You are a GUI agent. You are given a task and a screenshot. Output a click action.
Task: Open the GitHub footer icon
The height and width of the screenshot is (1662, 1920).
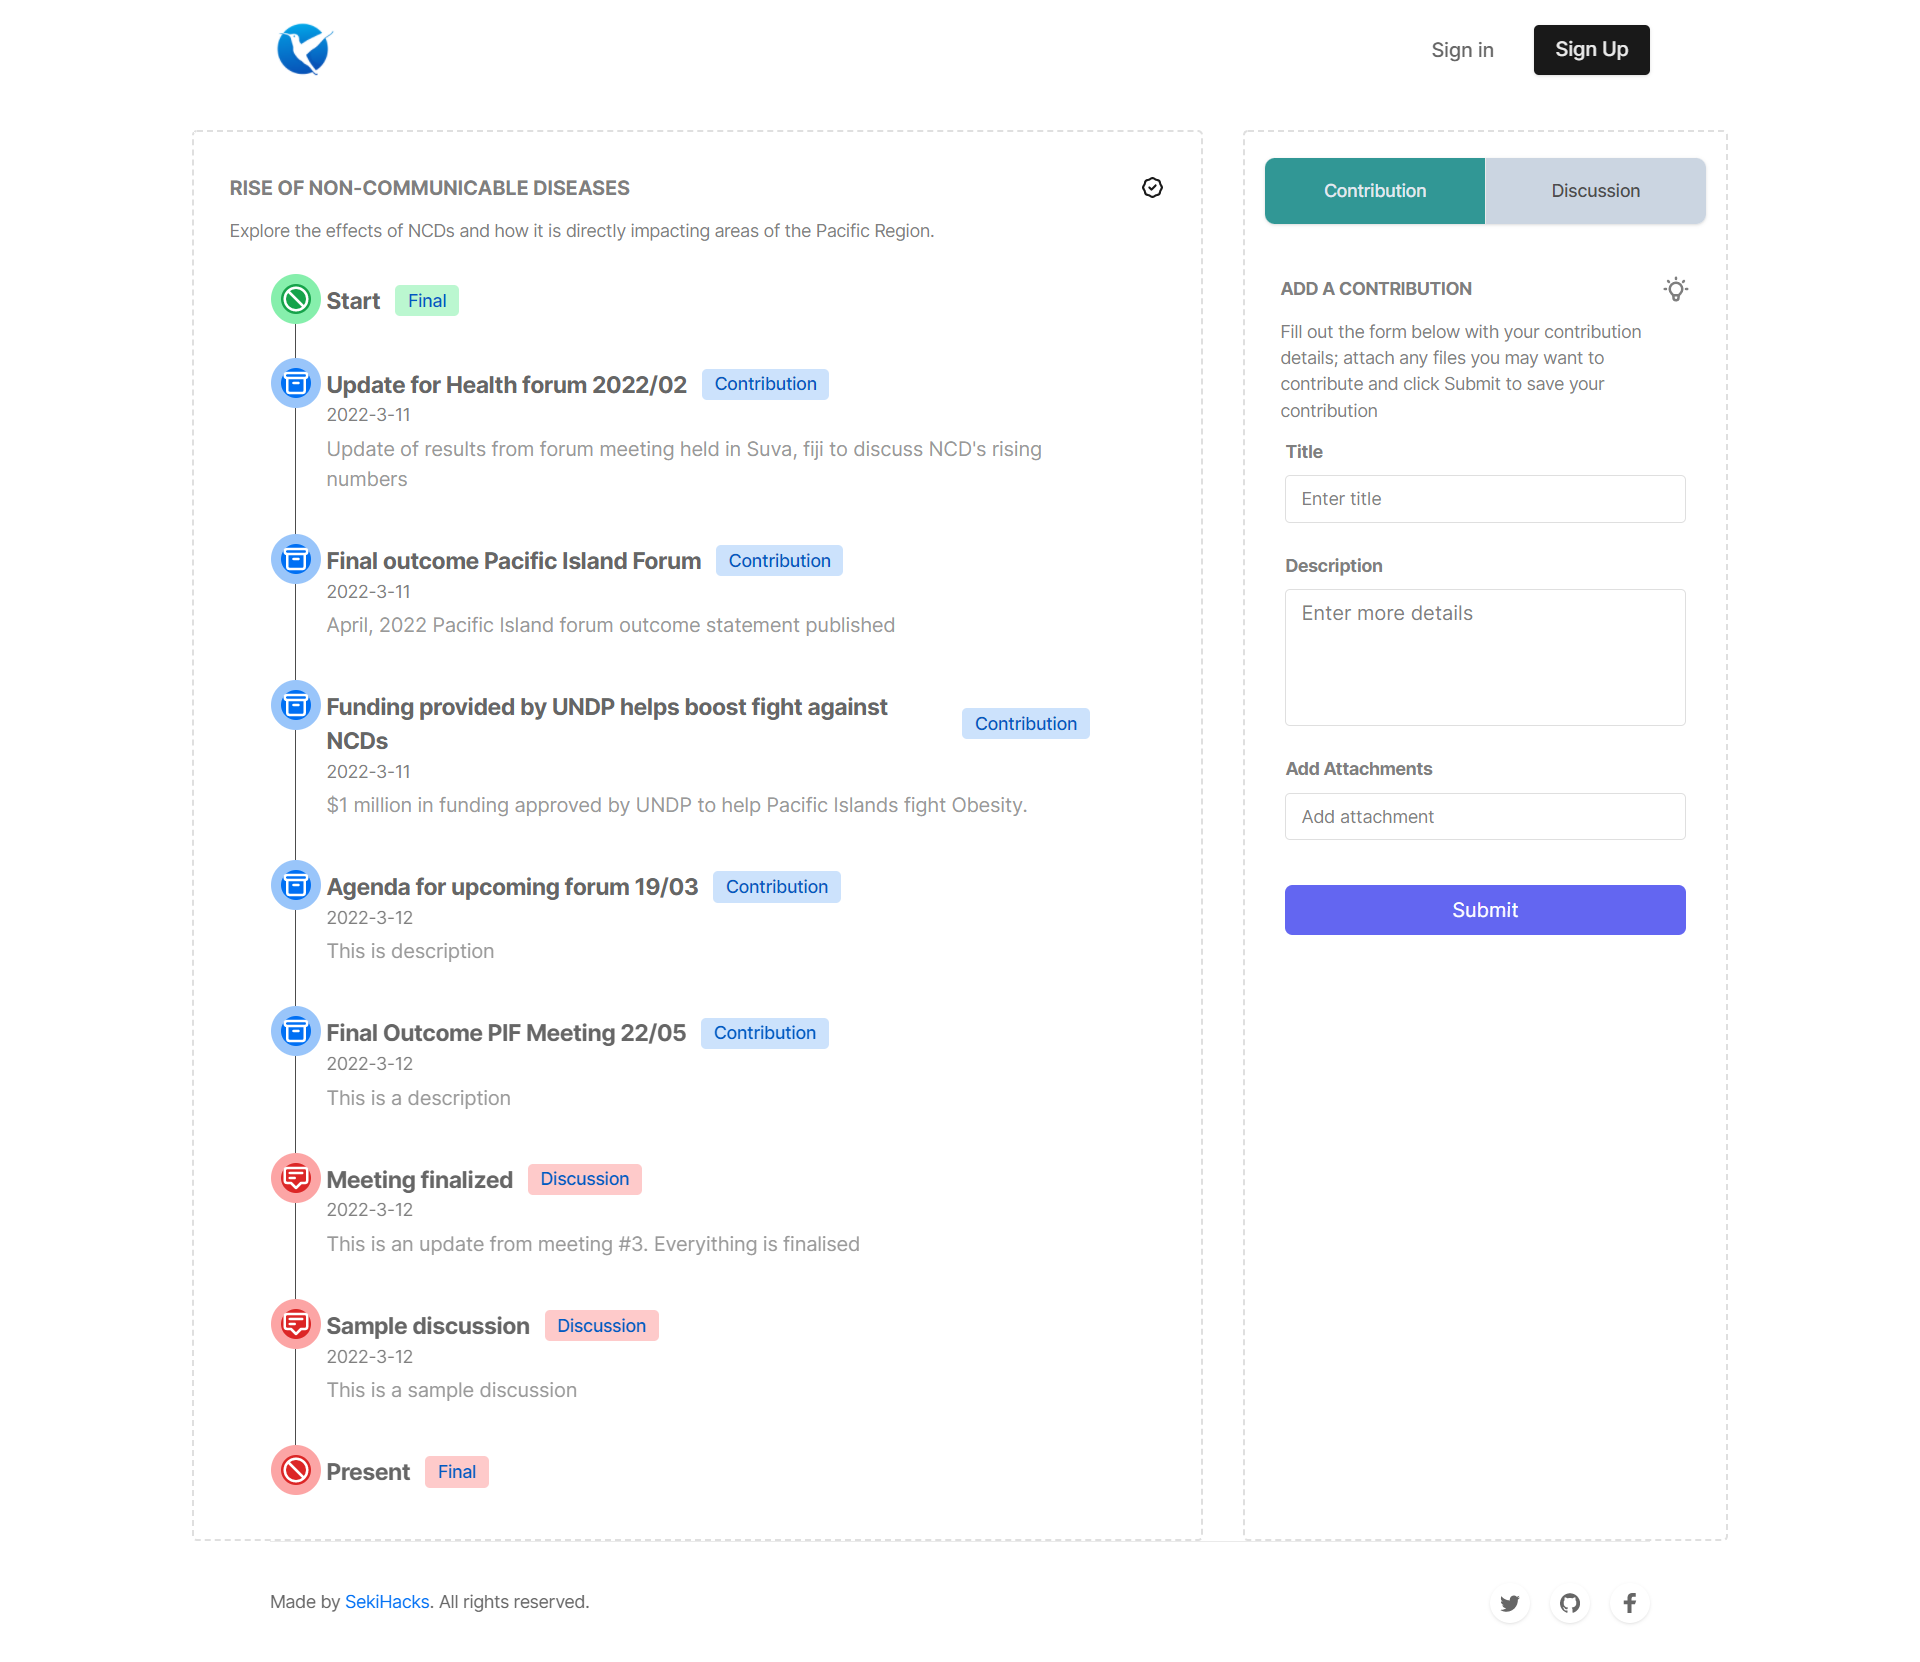click(x=1570, y=1603)
